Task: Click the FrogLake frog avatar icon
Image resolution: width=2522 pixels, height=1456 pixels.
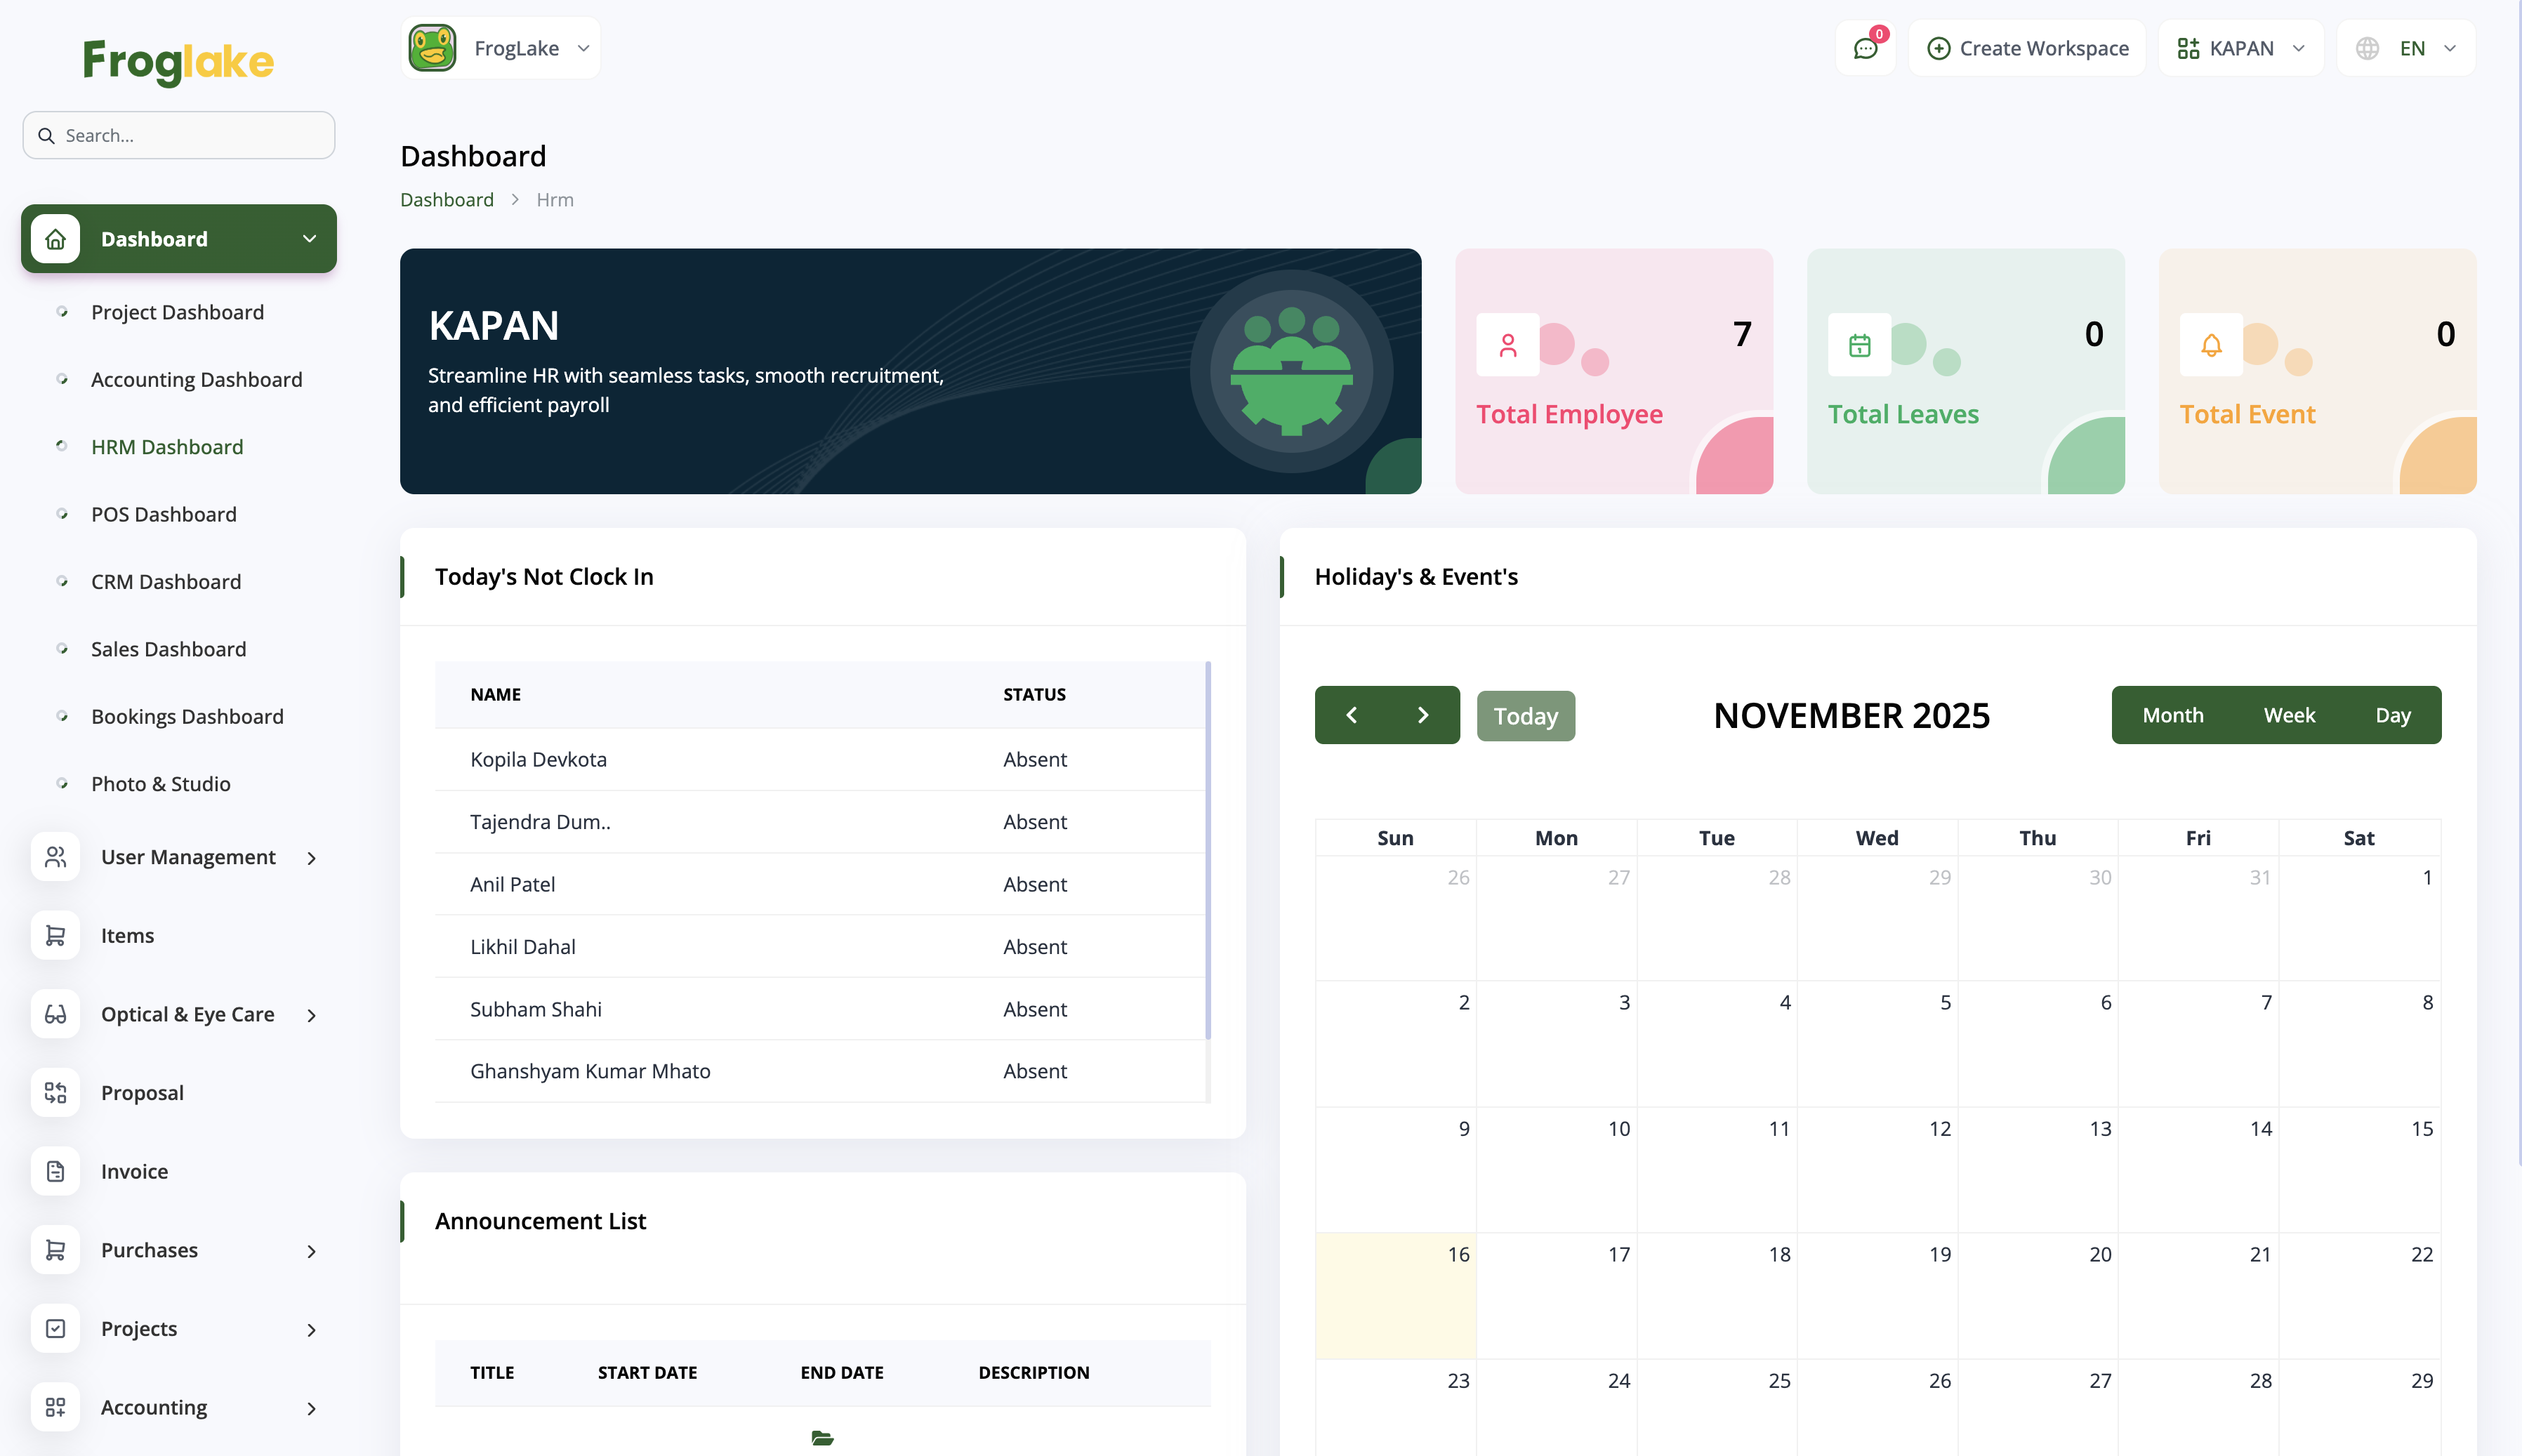Action: [432, 48]
